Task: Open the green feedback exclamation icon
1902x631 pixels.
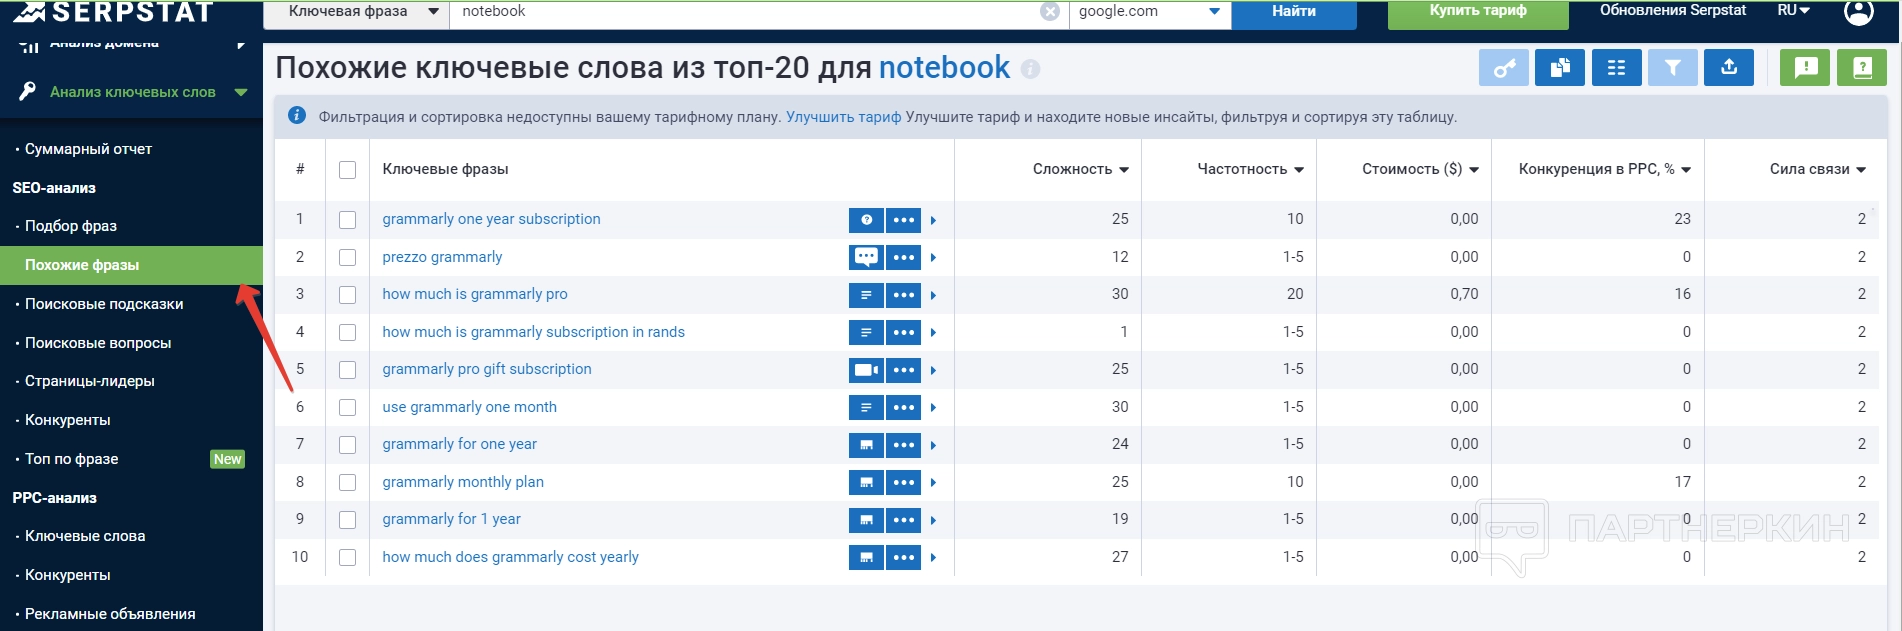Action: click(1805, 68)
